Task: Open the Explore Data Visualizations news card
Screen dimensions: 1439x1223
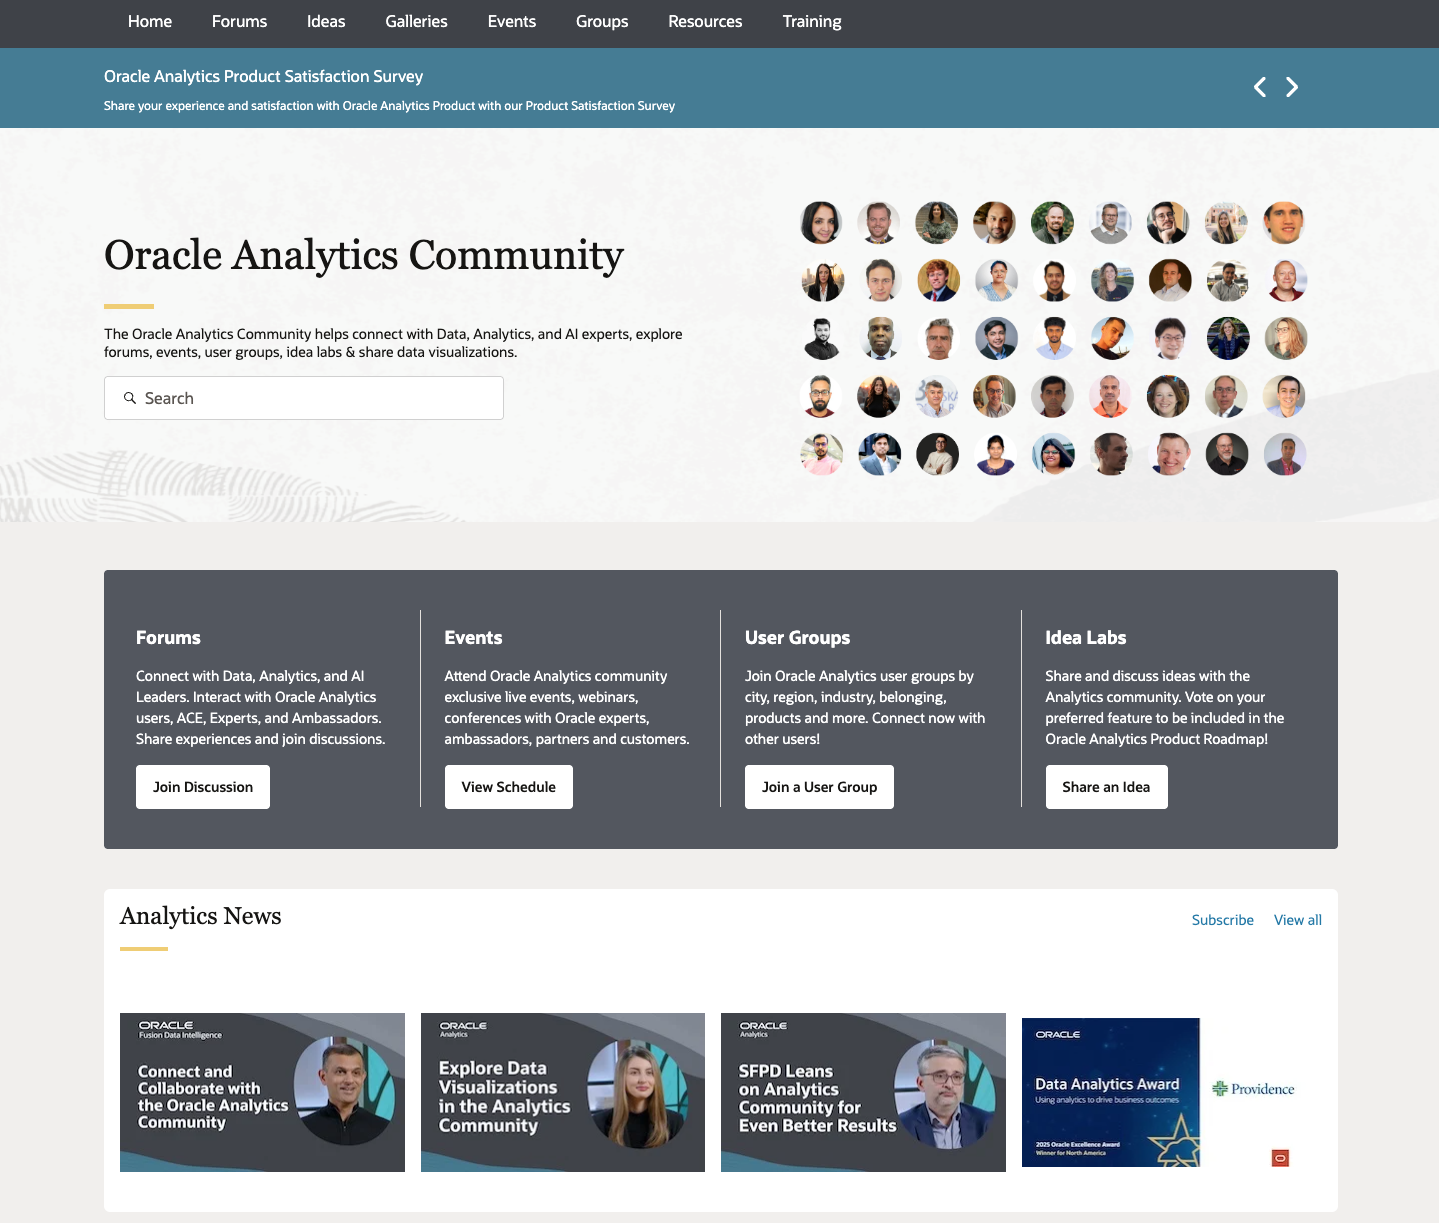Action: coord(563,1092)
